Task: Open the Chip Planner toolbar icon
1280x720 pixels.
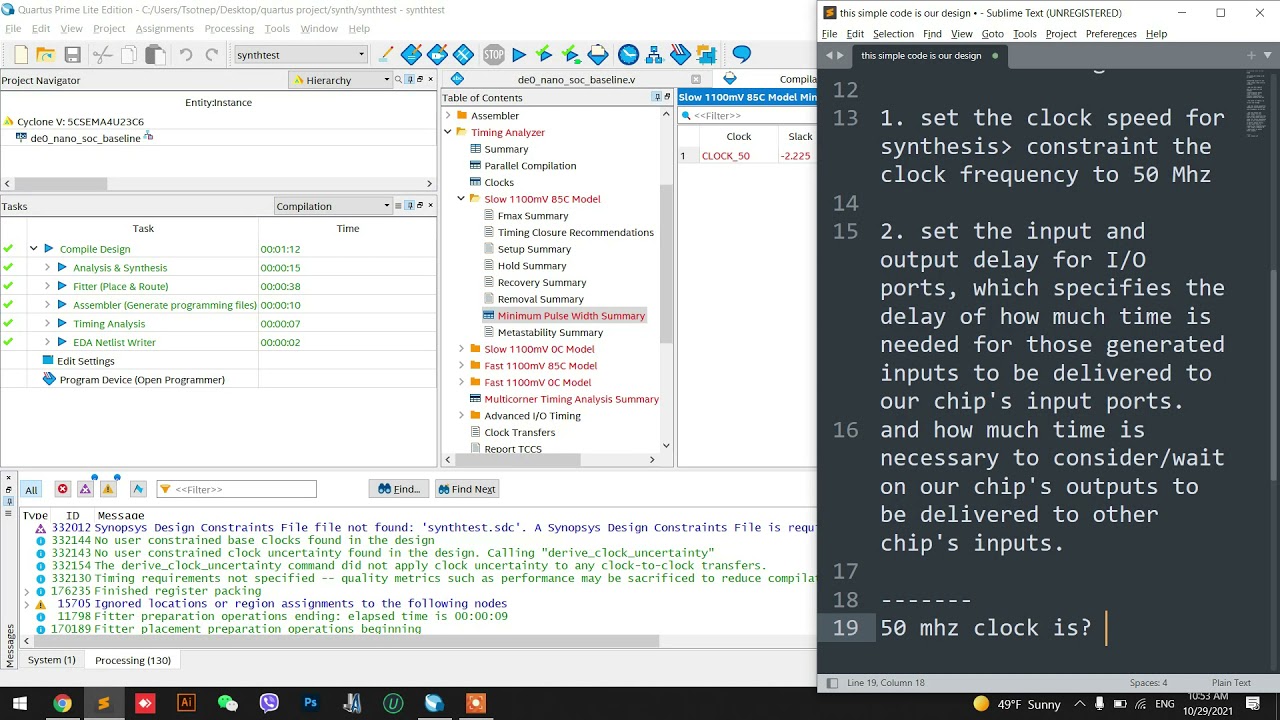Action: [x=463, y=54]
